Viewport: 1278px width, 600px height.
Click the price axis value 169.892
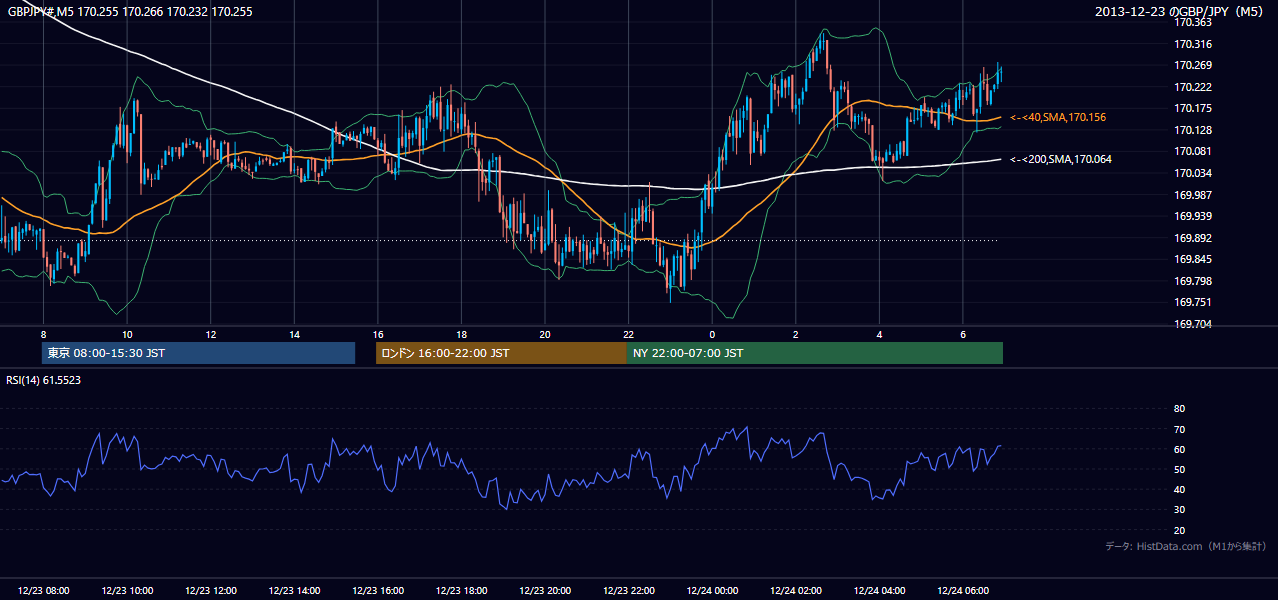(x=1192, y=238)
